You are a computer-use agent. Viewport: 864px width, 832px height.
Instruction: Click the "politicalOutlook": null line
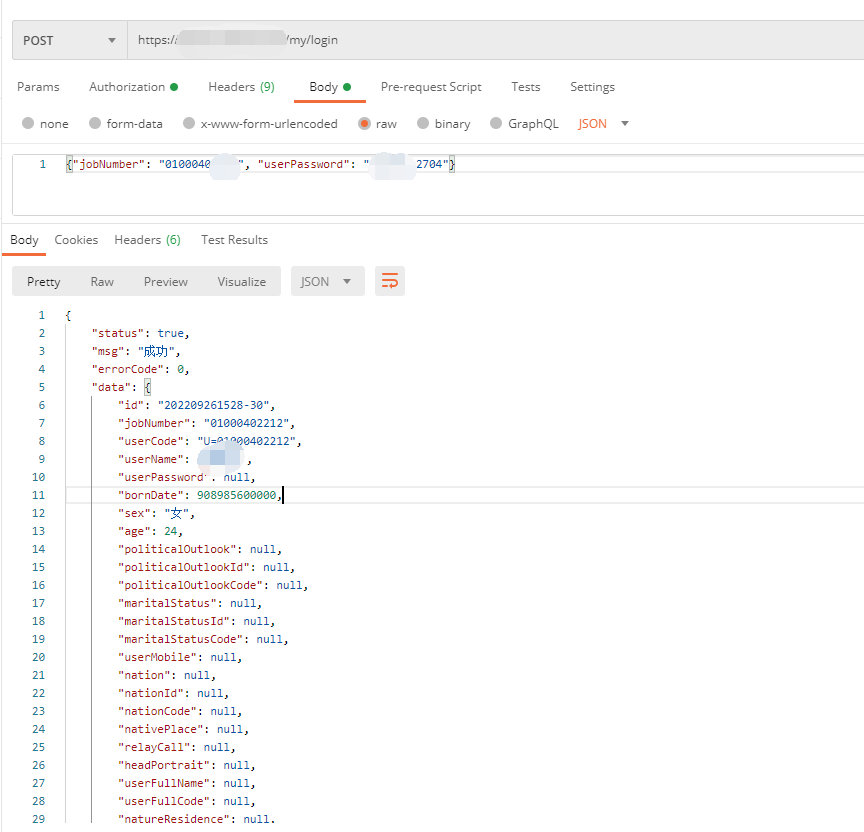pos(199,549)
